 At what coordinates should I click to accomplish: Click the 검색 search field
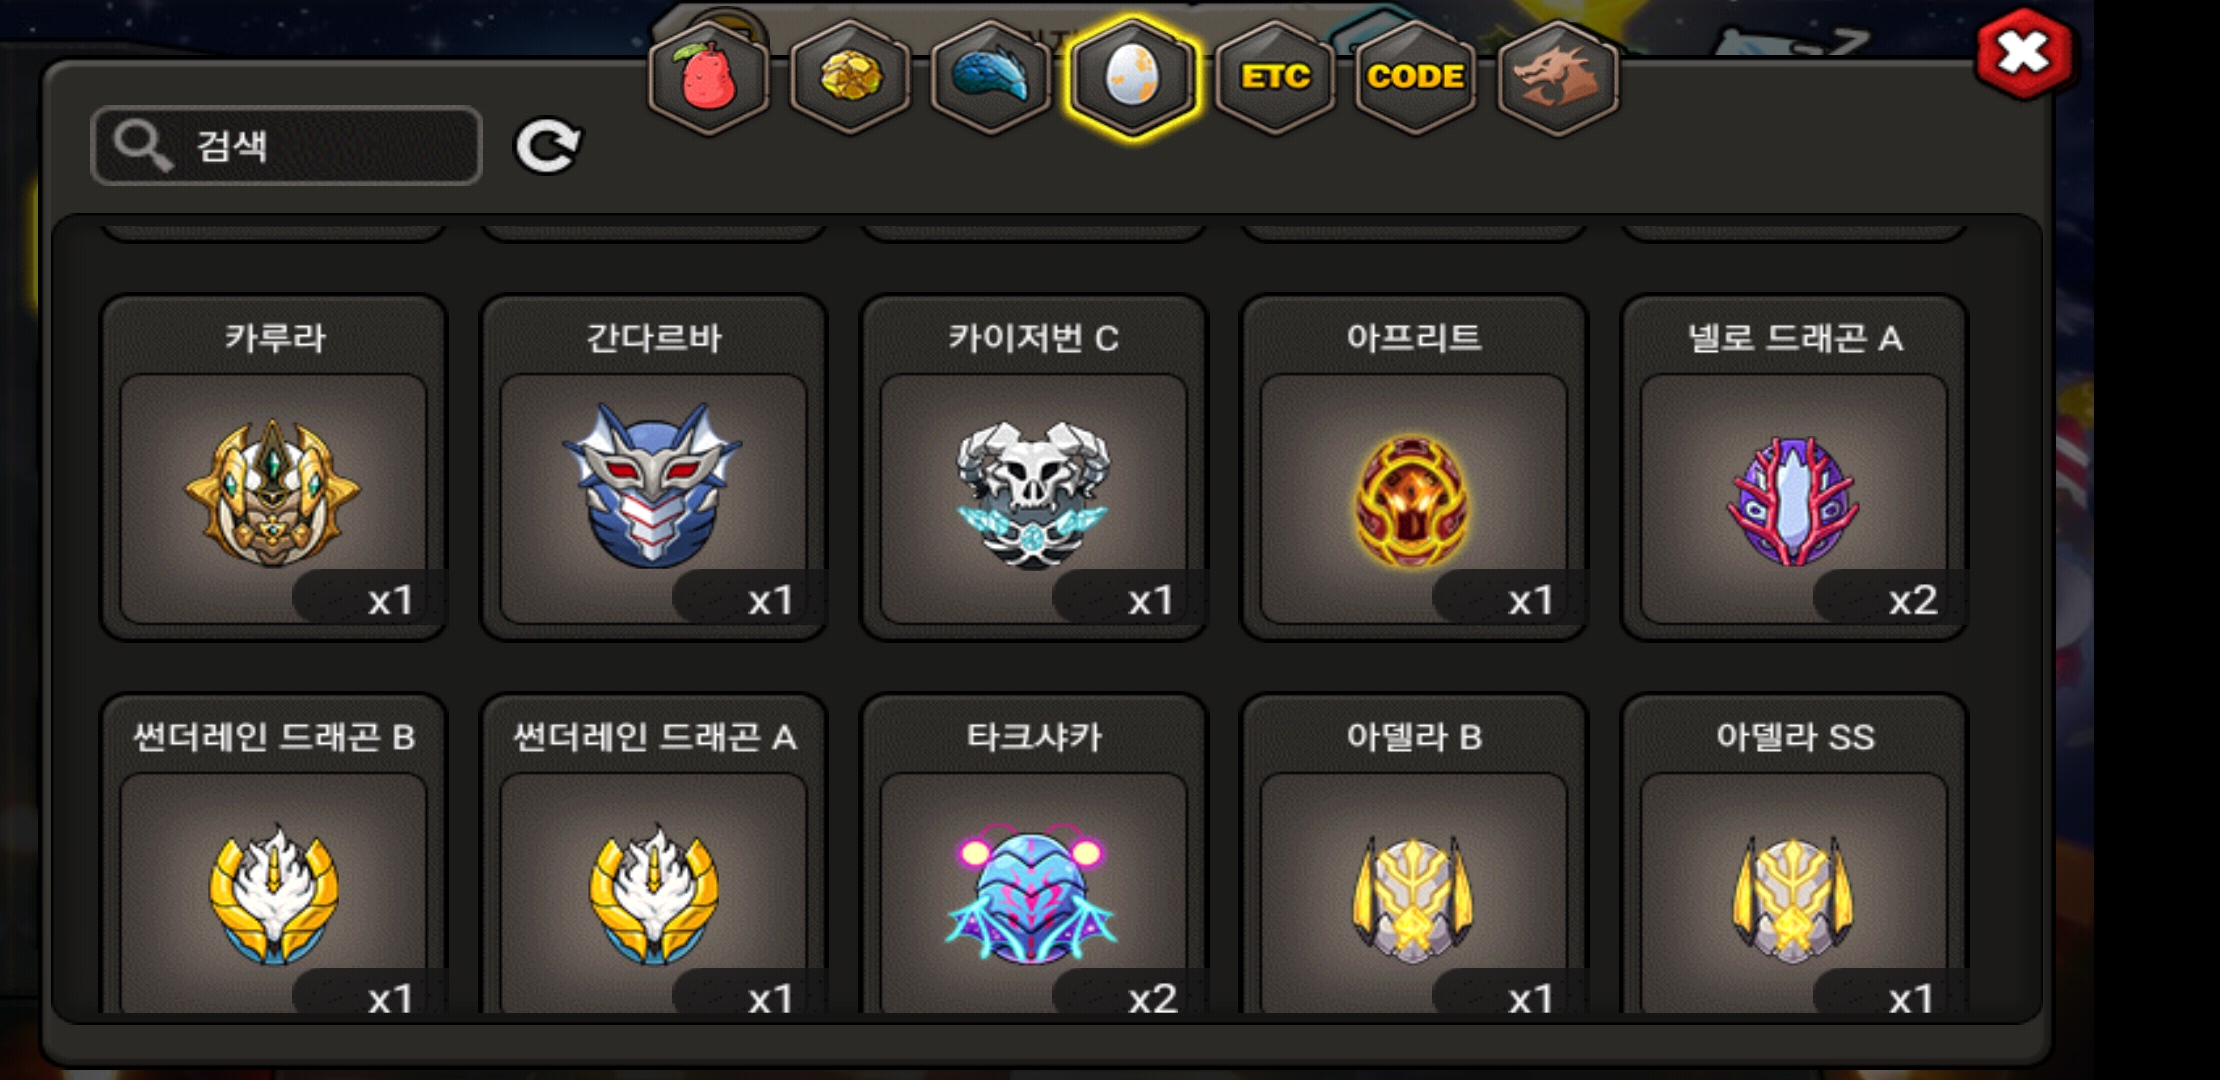286,146
